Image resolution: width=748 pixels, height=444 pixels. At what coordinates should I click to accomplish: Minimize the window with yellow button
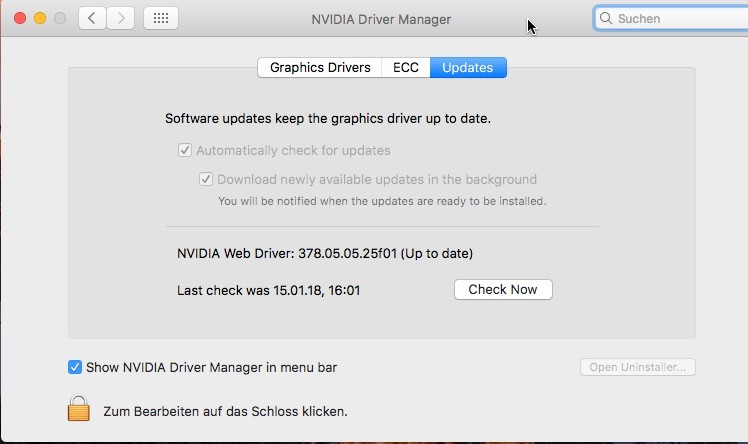40,18
